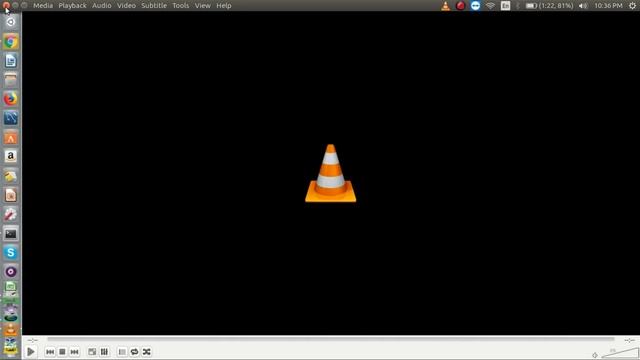640x360 pixels.
Task: Open the Playback menu
Action: tap(72, 6)
